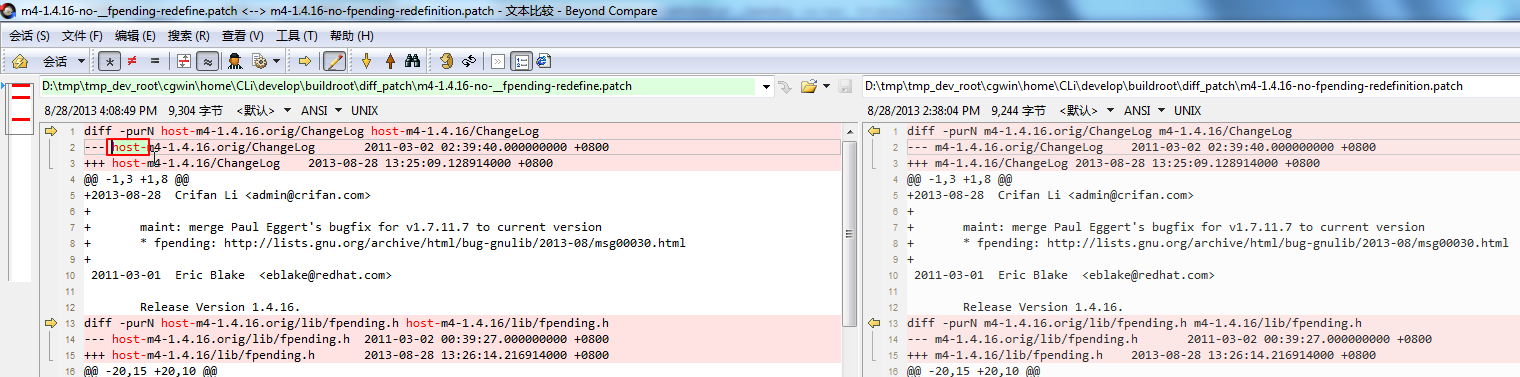Viewport: 1520px width, 377px height.
Task: Open the file format gear icon
Action: [260, 61]
